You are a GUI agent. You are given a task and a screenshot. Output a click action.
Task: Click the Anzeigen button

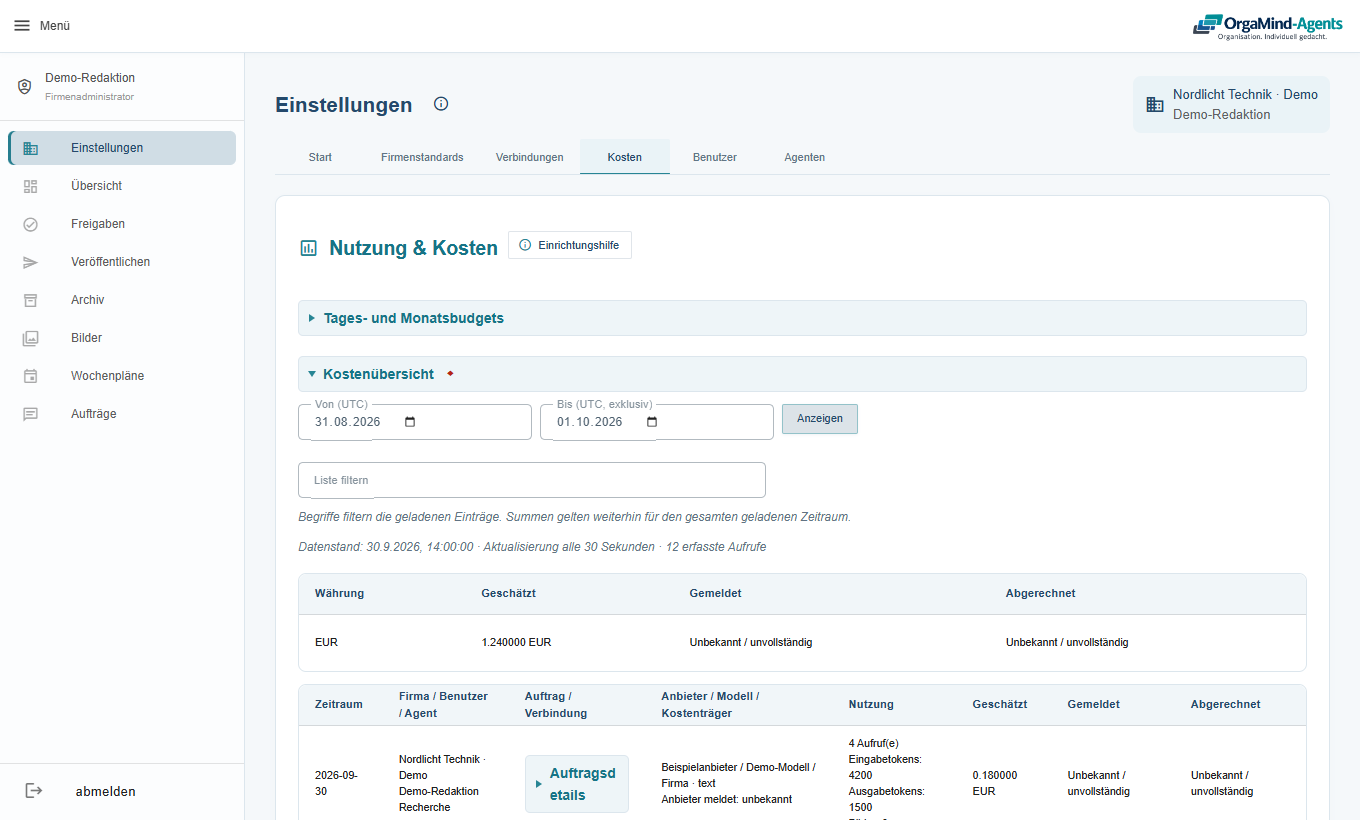(x=820, y=419)
